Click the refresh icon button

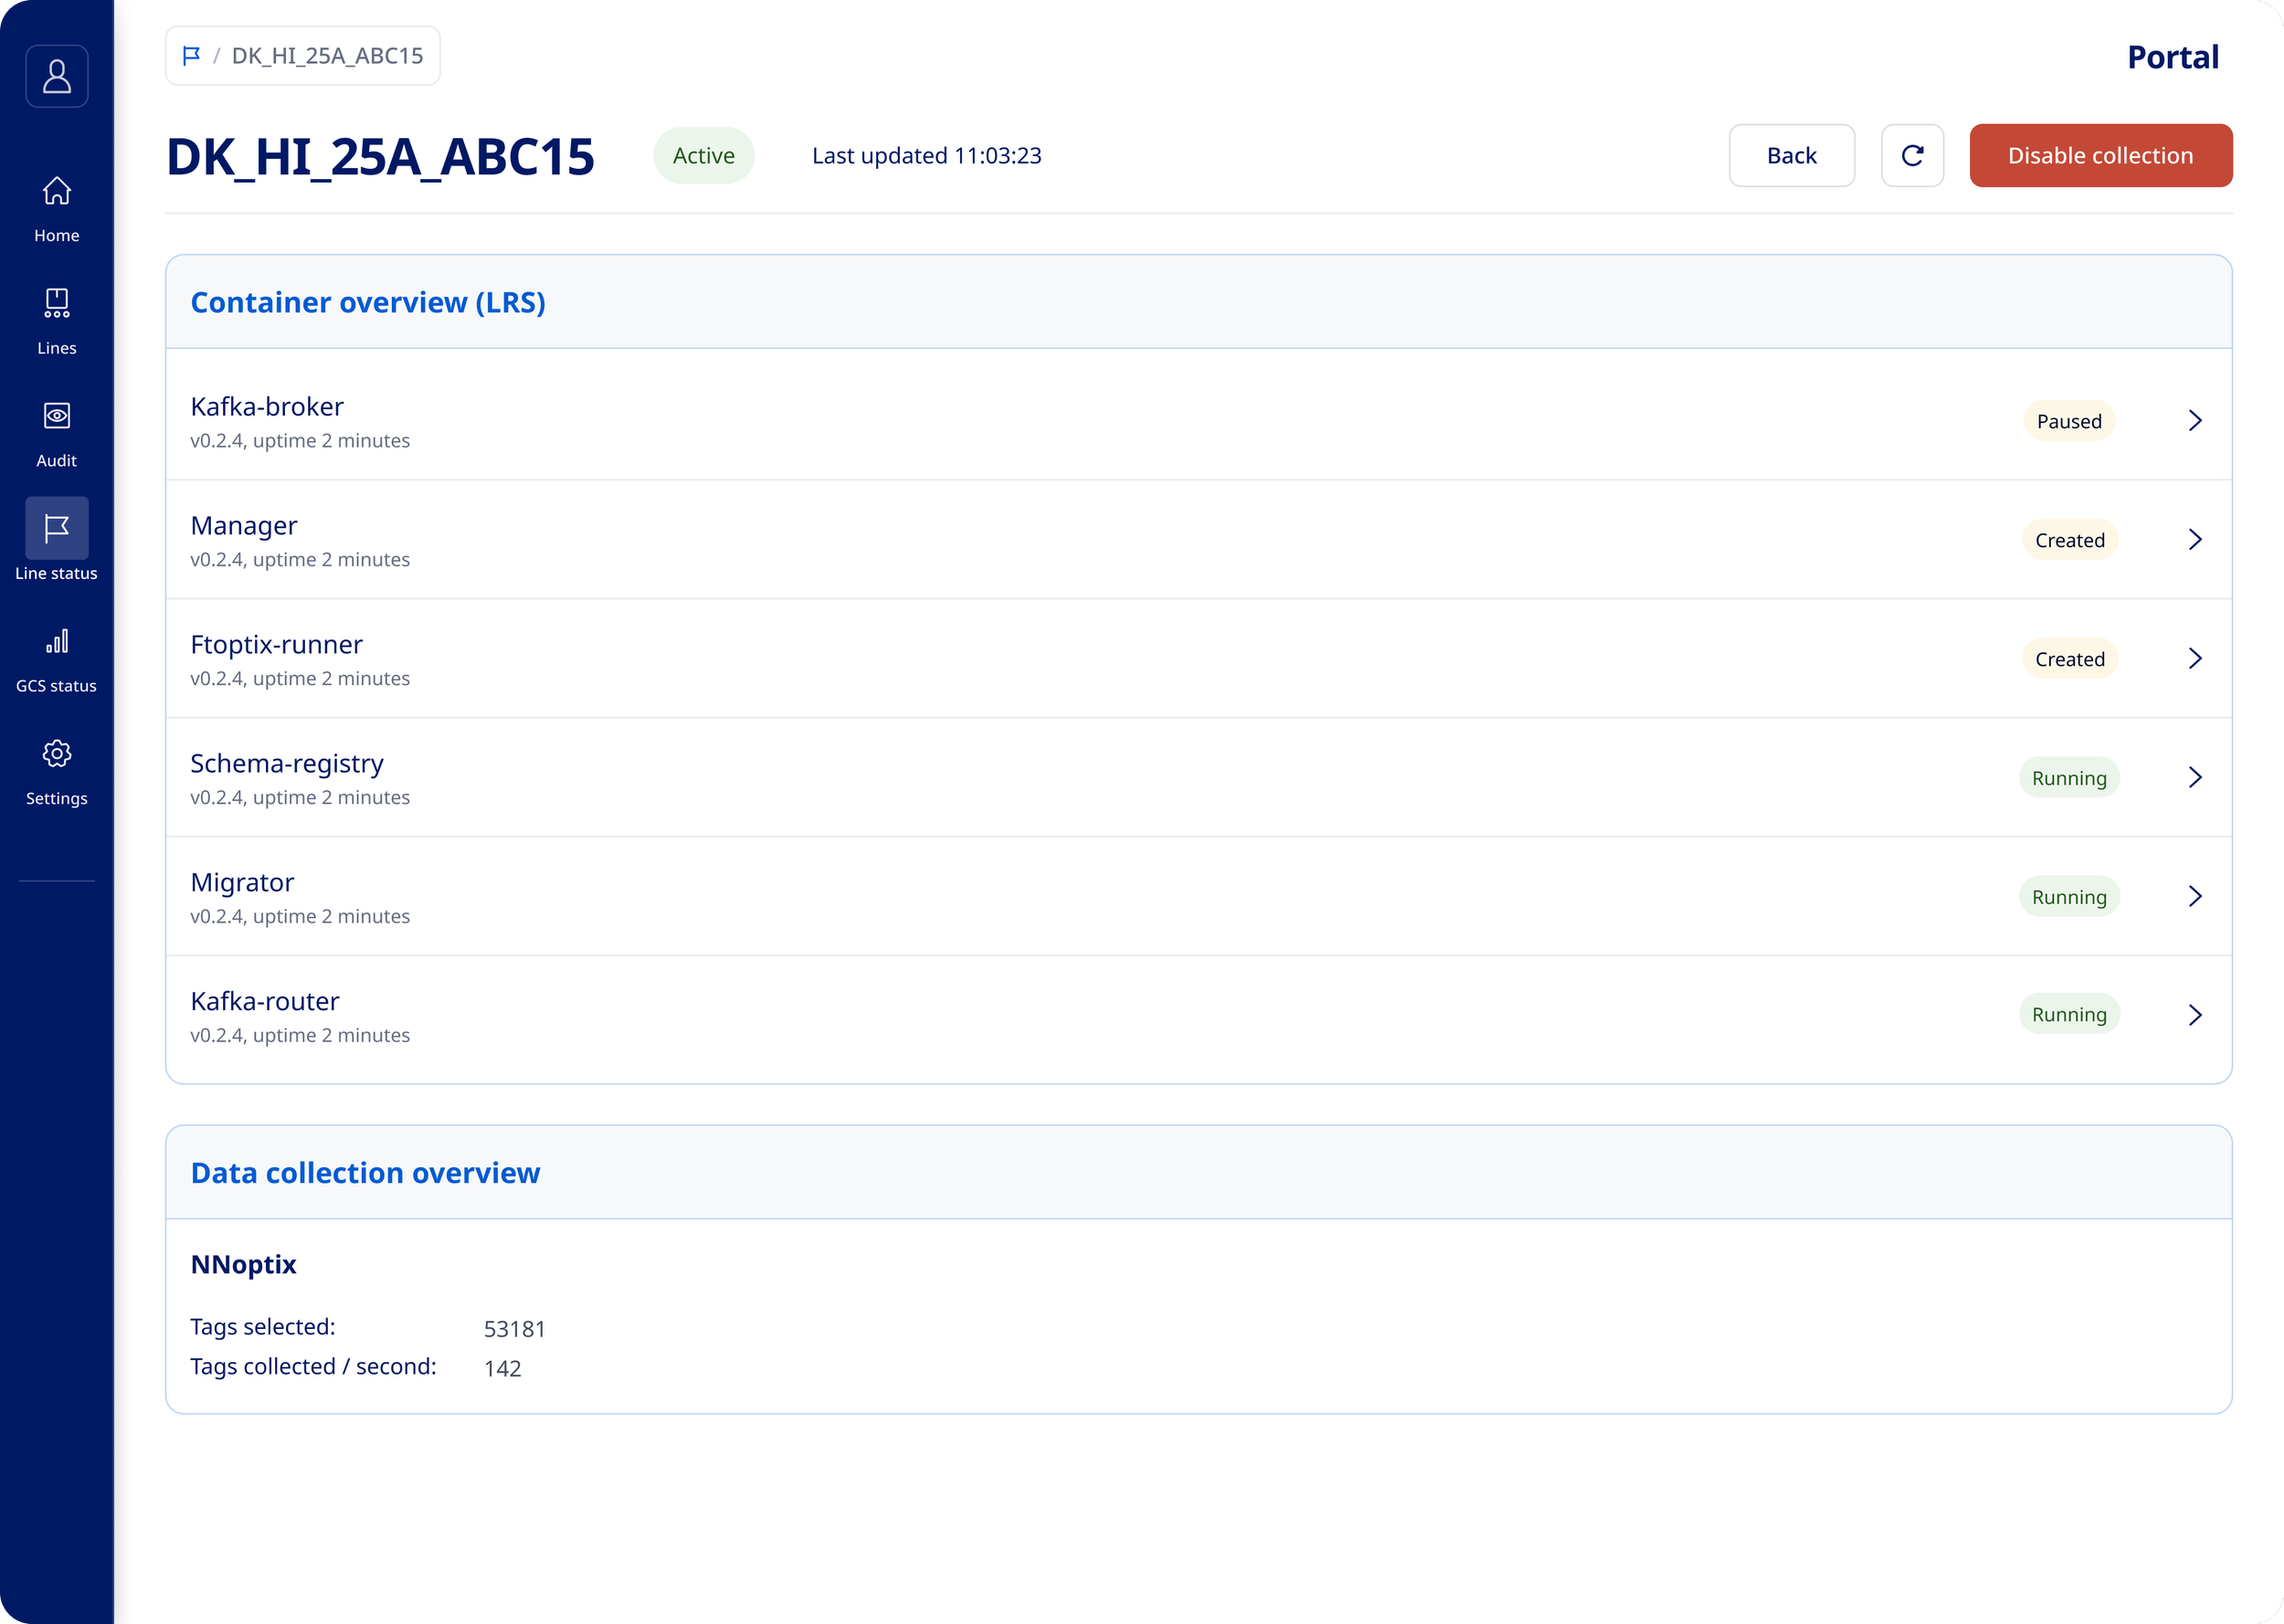1911,155
